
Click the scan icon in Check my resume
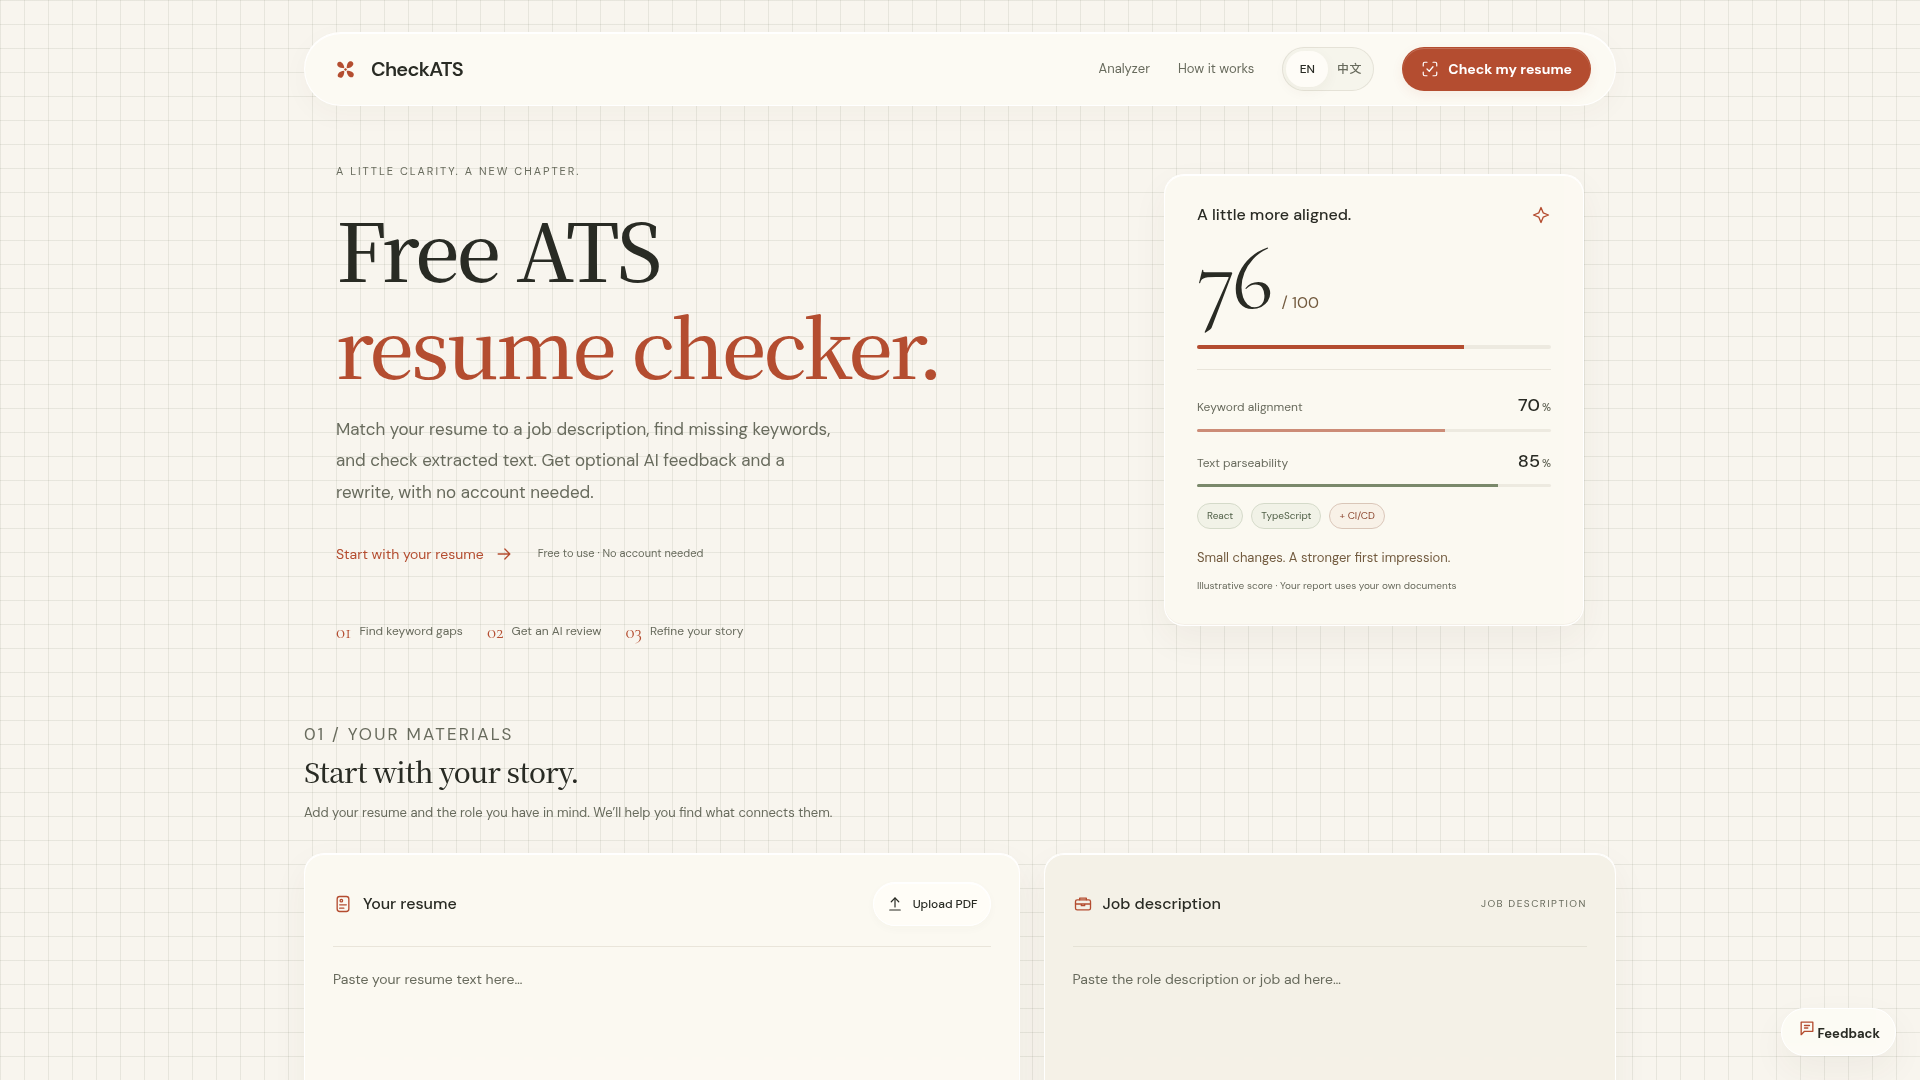tap(1430, 69)
